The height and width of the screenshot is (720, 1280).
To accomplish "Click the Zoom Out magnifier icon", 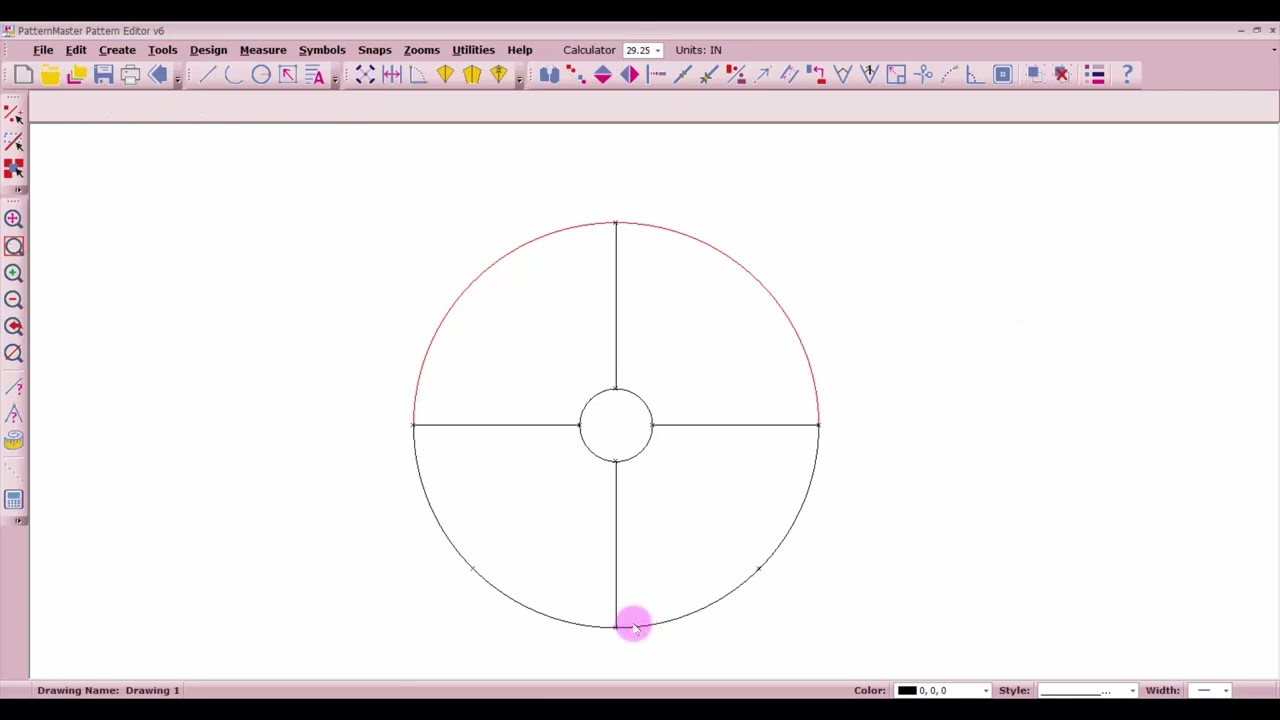I will pos(14,300).
